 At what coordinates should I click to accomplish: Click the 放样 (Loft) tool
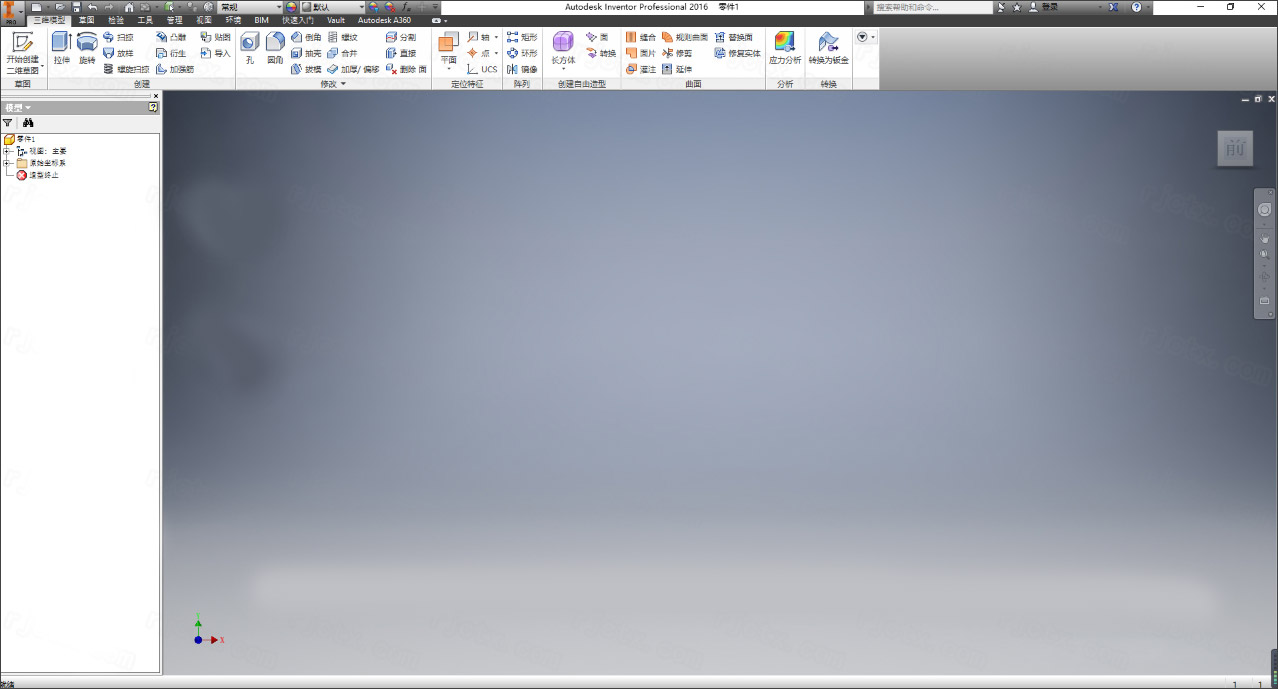point(124,53)
